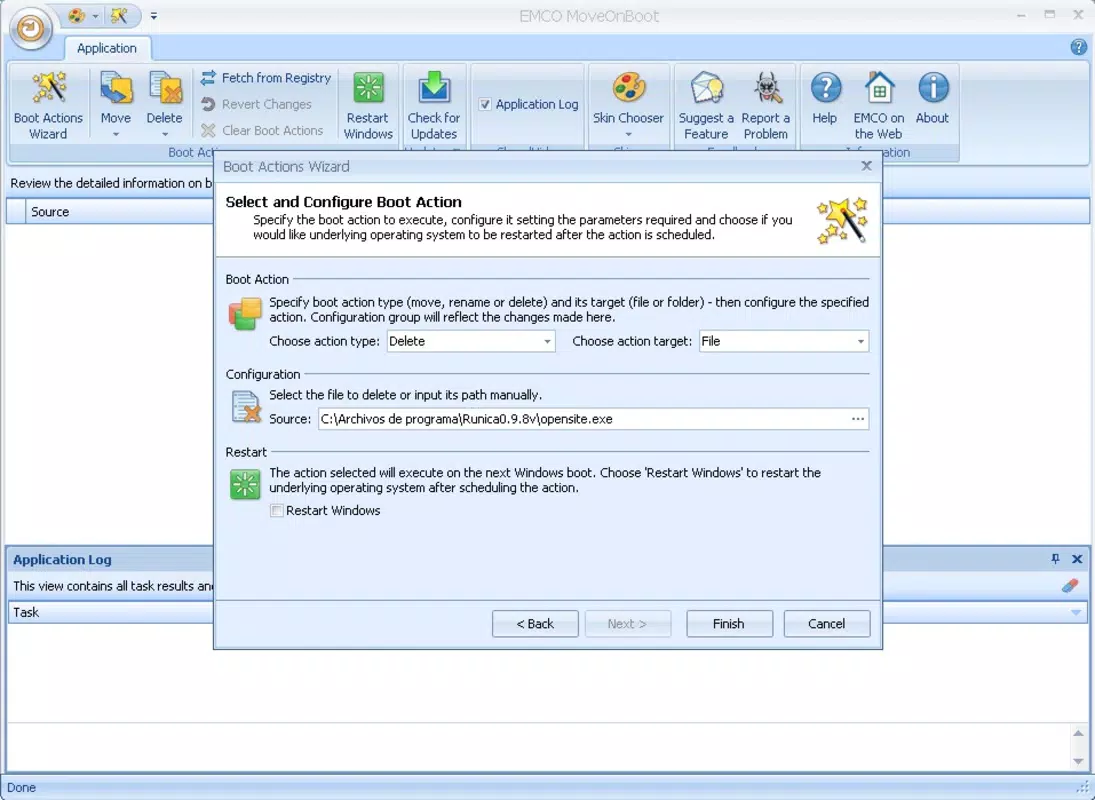Enable the Restart Windows checkbox in the wizard
Screen dimensions: 1095x800
tap(277, 510)
